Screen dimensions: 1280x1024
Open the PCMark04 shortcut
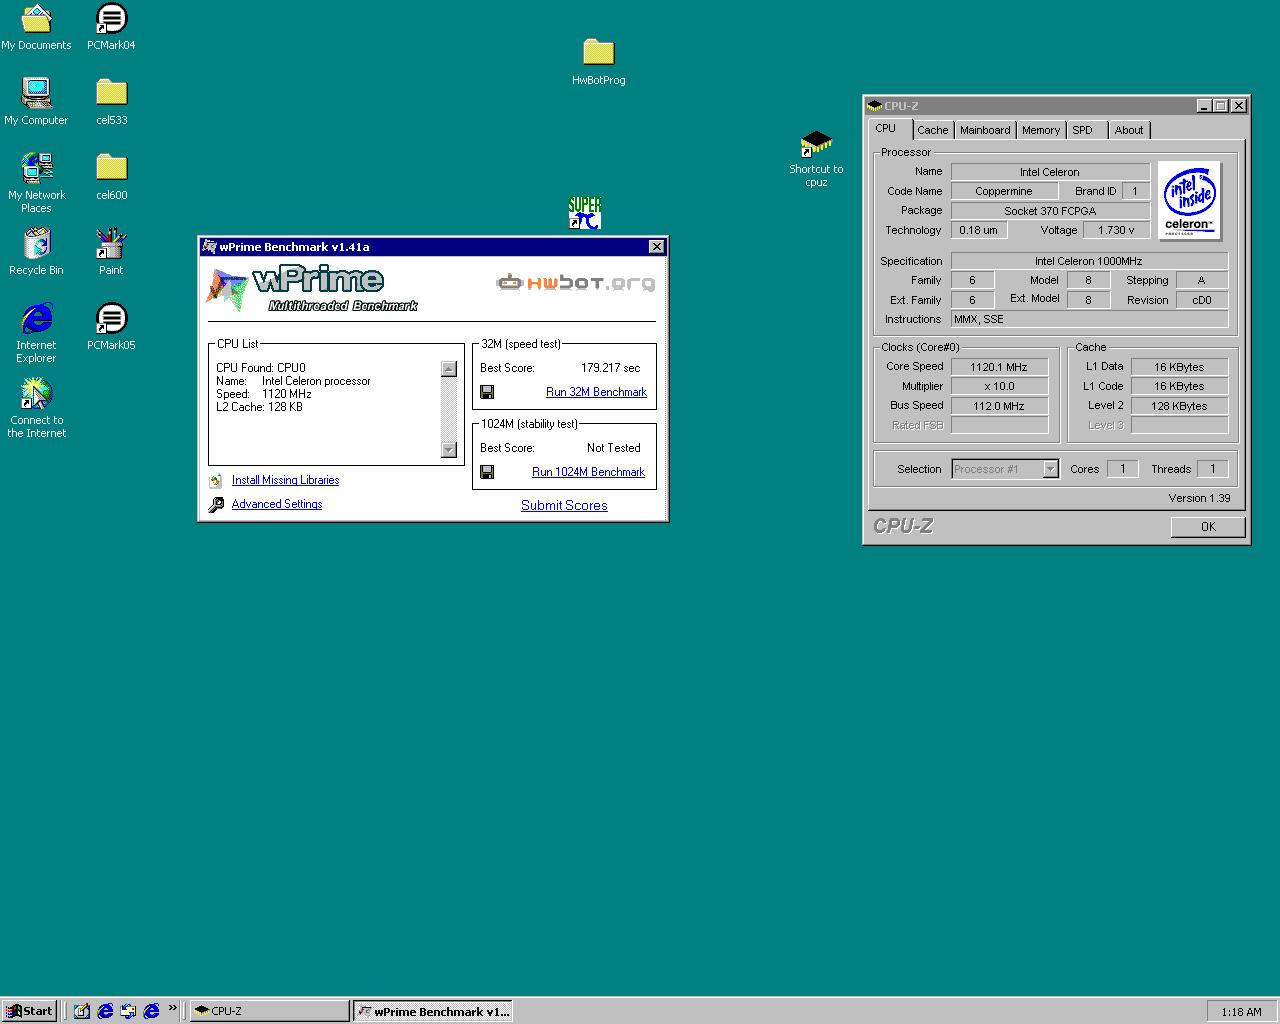coord(111,27)
